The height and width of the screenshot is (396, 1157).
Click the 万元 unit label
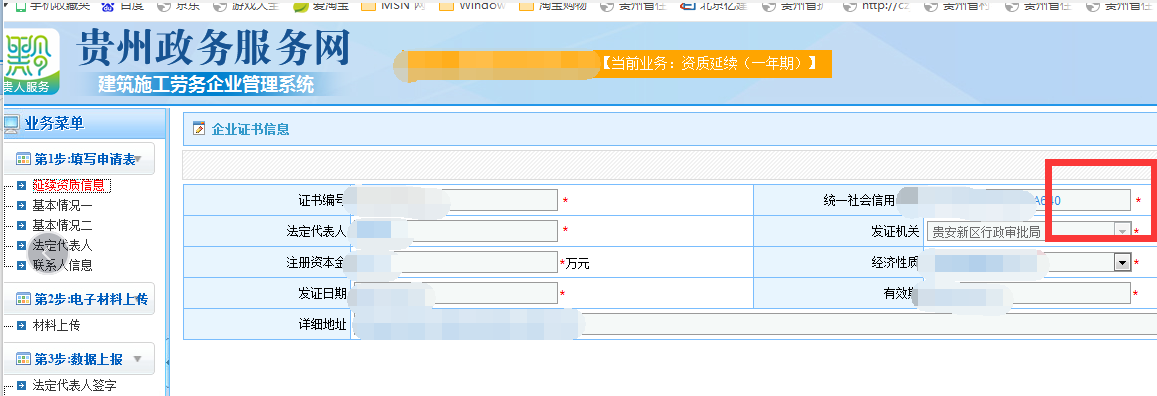pos(577,263)
